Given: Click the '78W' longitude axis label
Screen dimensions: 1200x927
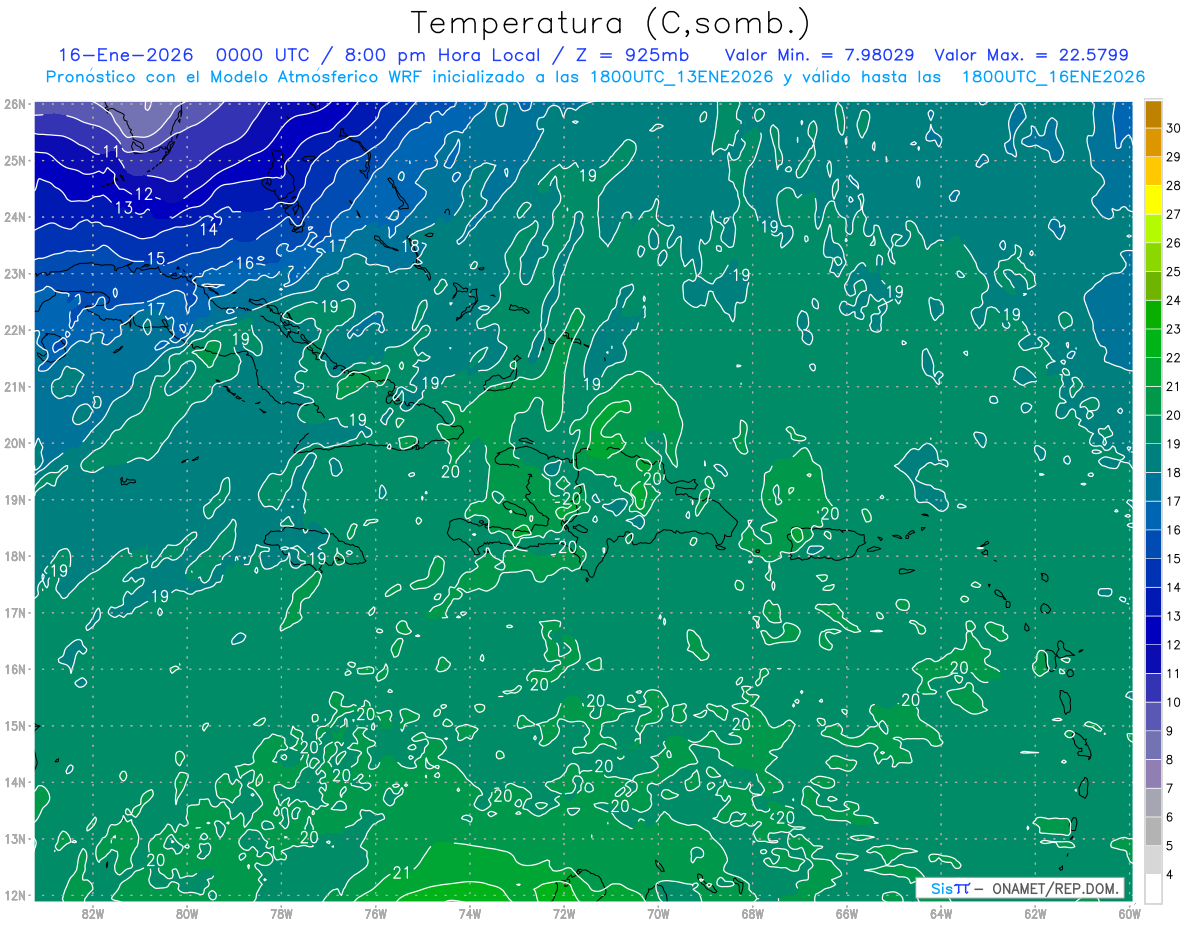Looking at the screenshot, I should click(281, 913).
